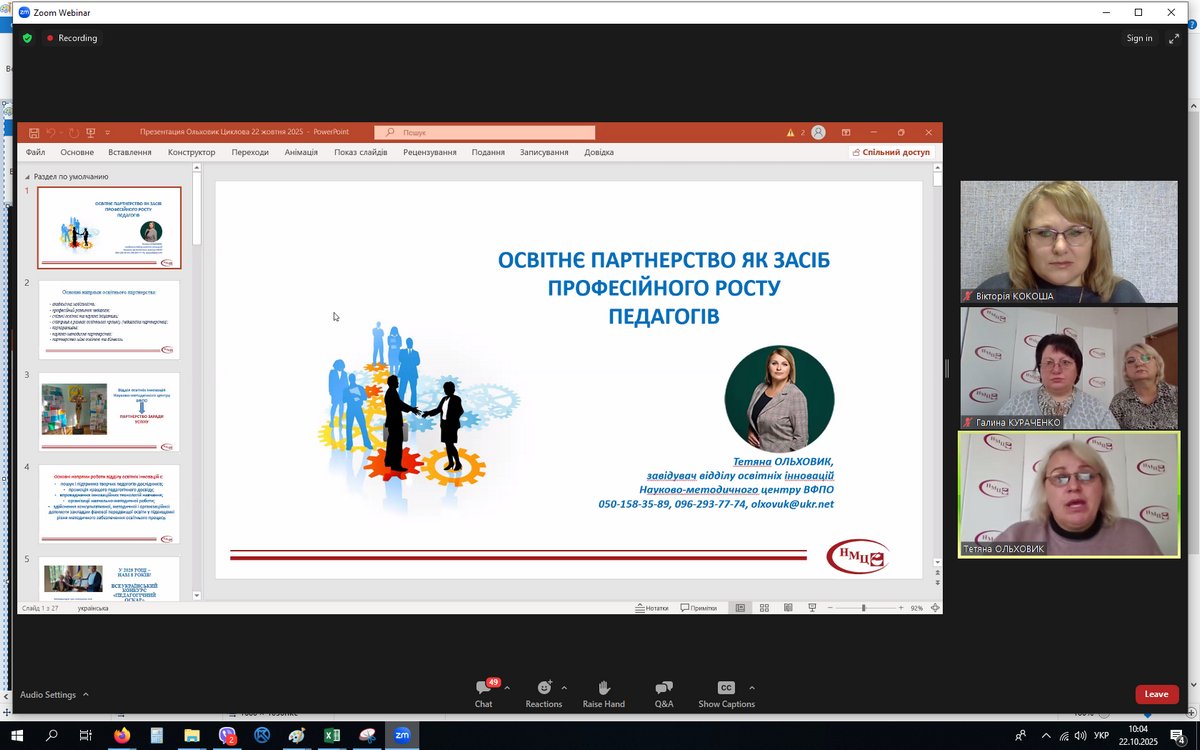Toggle the УКР keyboard language indicator
This screenshot has height=750, width=1200.
1101,736
